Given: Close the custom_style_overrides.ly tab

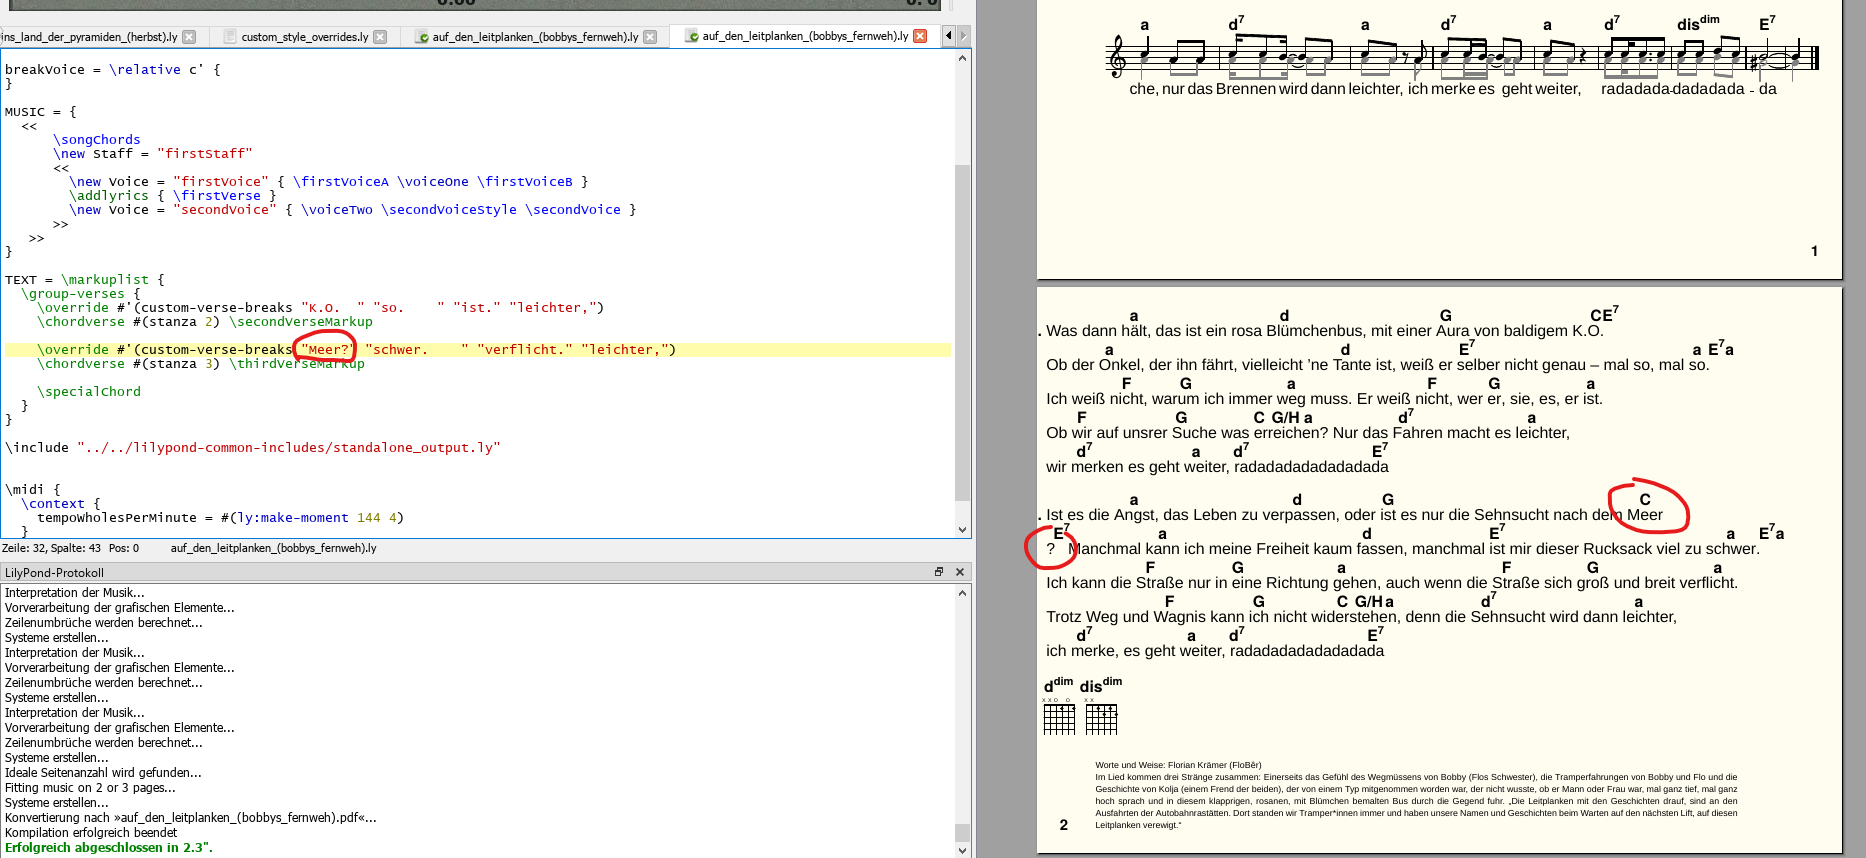Looking at the screenshot, I should tap(380, 37).
